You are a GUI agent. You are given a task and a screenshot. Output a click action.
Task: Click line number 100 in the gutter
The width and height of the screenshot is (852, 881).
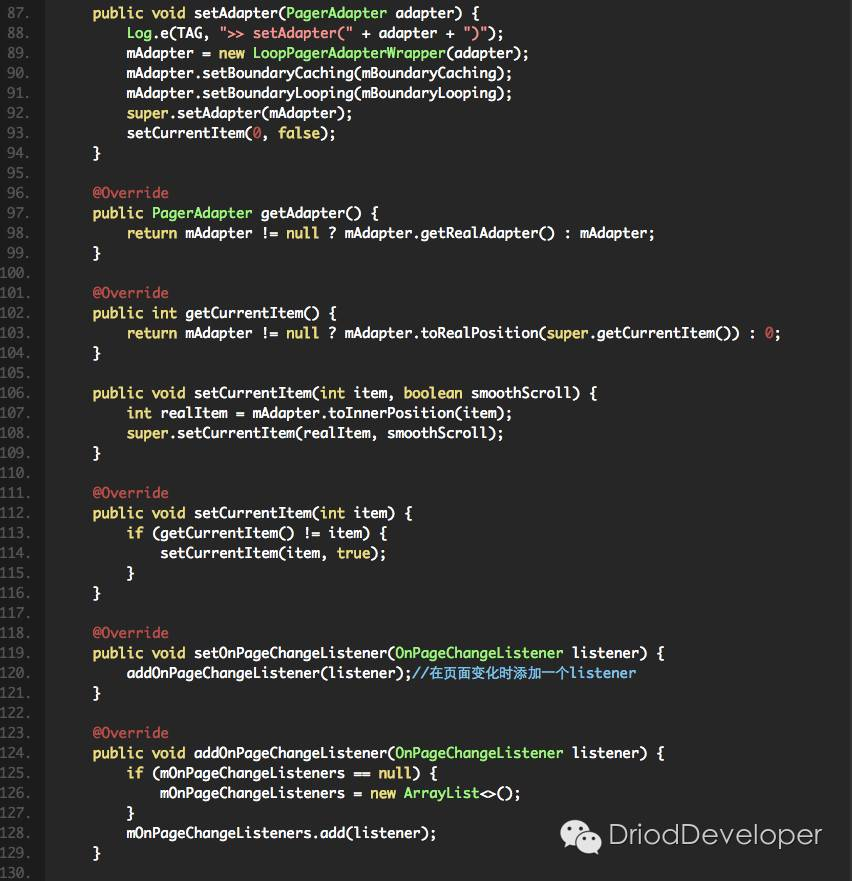tap(15, 273)
